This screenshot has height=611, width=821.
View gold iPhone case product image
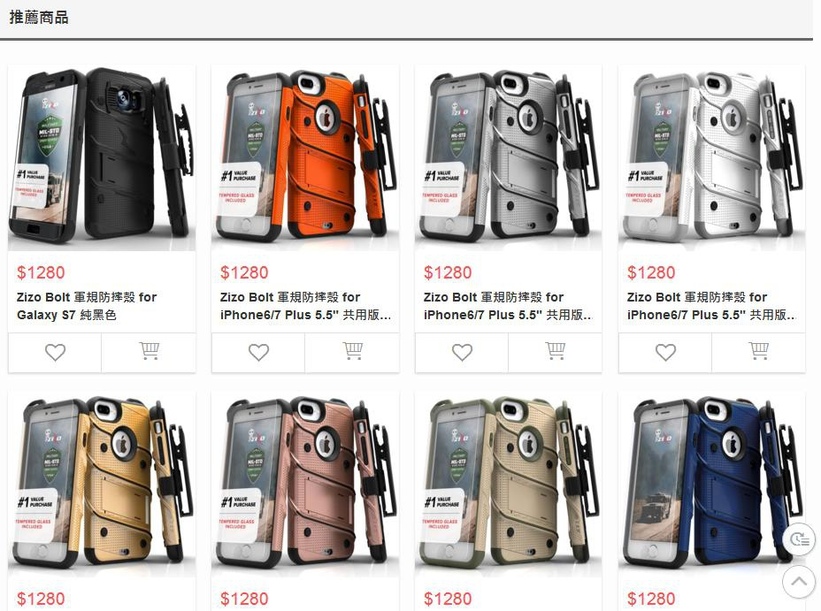tap(102, 484)
